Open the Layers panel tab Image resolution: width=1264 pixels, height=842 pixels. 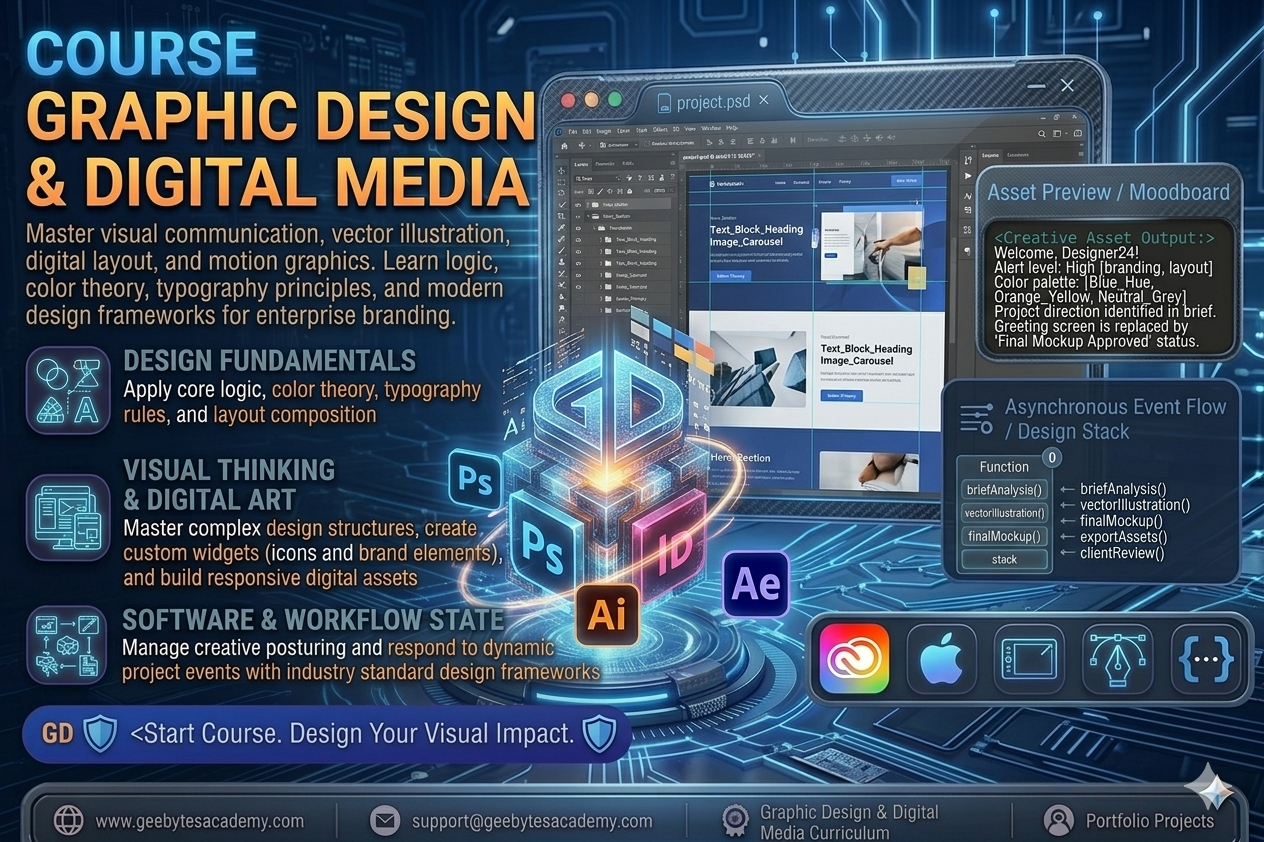(x=581, y=165)
